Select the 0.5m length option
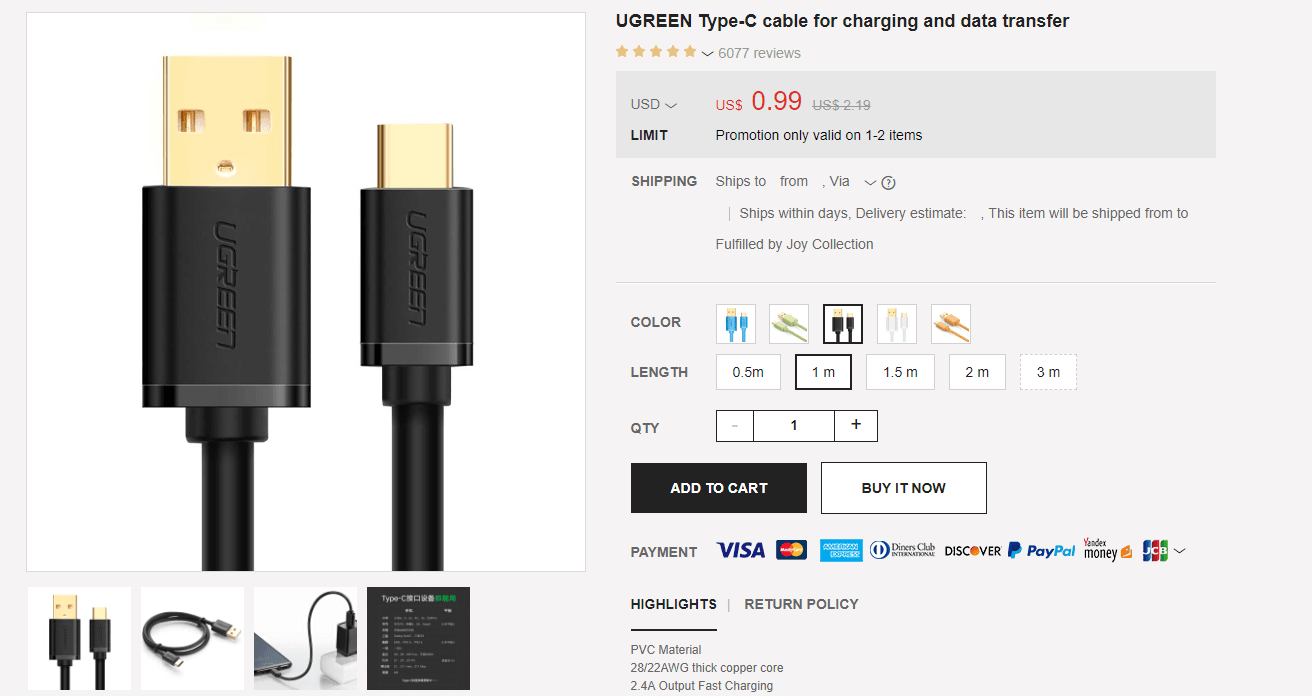 click(x=748, y=372)
